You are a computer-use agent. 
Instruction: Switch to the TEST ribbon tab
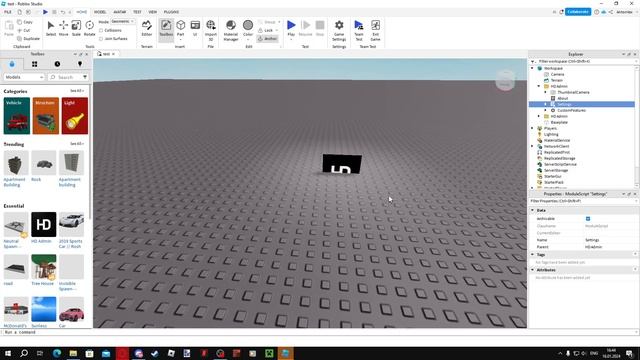point(137,12)
